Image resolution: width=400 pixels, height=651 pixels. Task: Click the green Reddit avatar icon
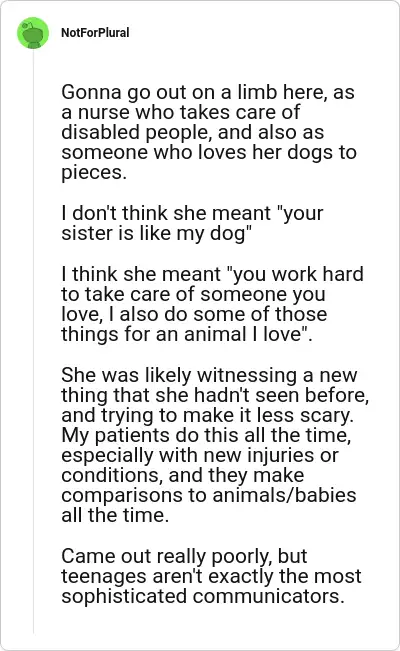33,33
